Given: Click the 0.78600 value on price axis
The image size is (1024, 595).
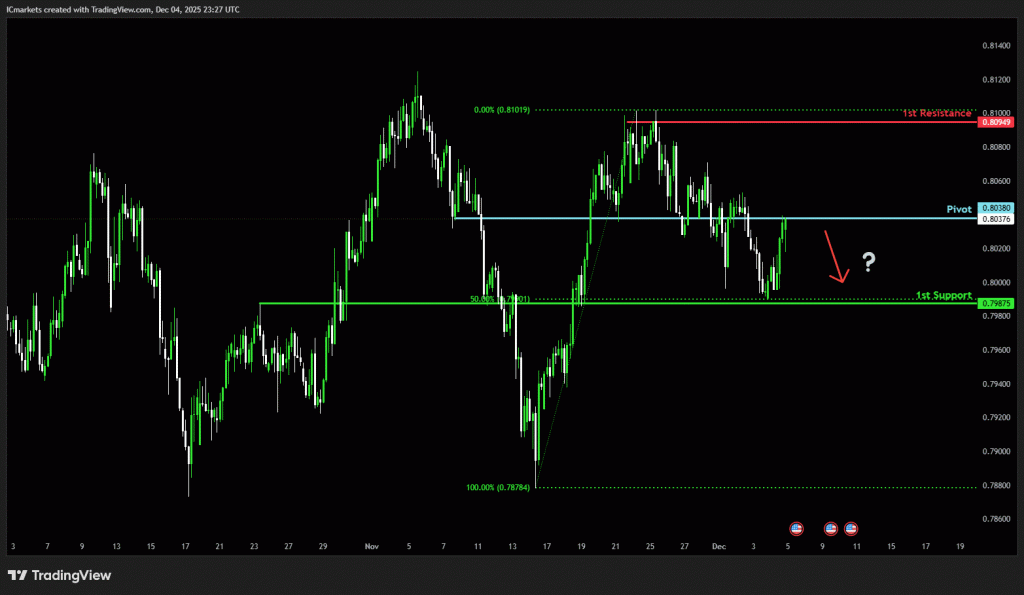Looking at the screenshot, I should point(996,519).
